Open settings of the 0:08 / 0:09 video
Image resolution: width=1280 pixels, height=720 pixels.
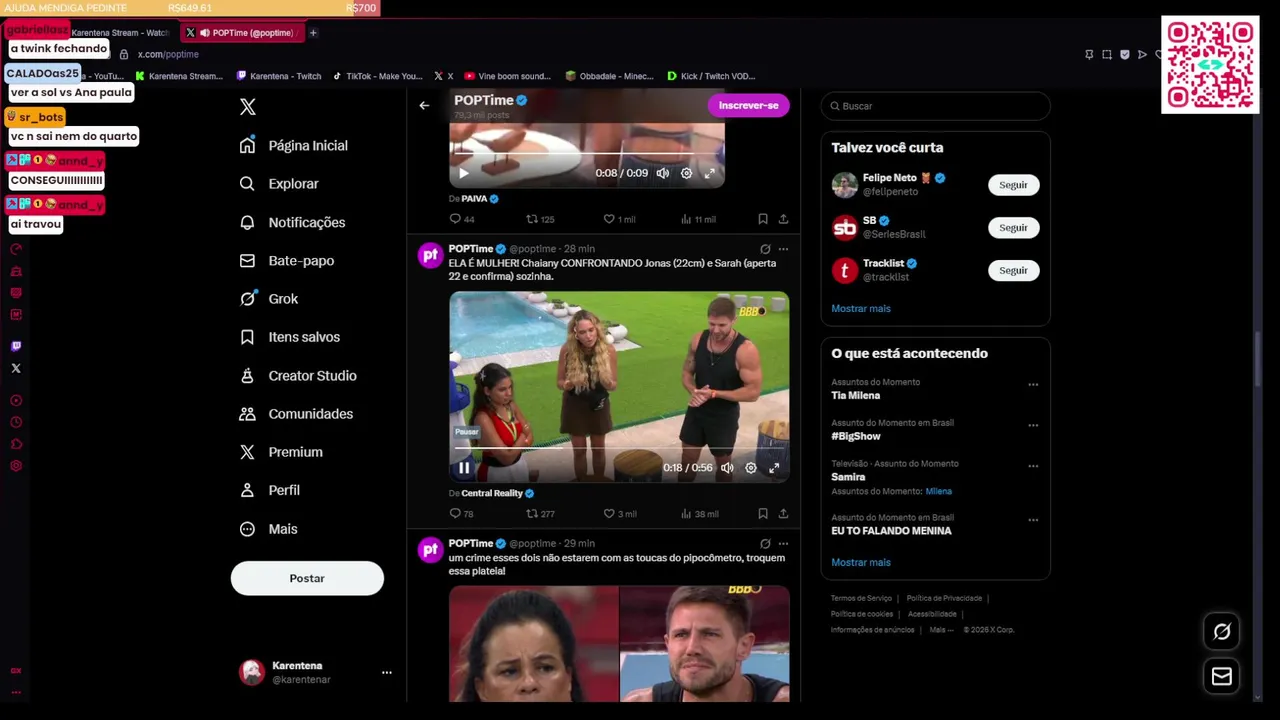pyautogui.click(x=686, y=173)
